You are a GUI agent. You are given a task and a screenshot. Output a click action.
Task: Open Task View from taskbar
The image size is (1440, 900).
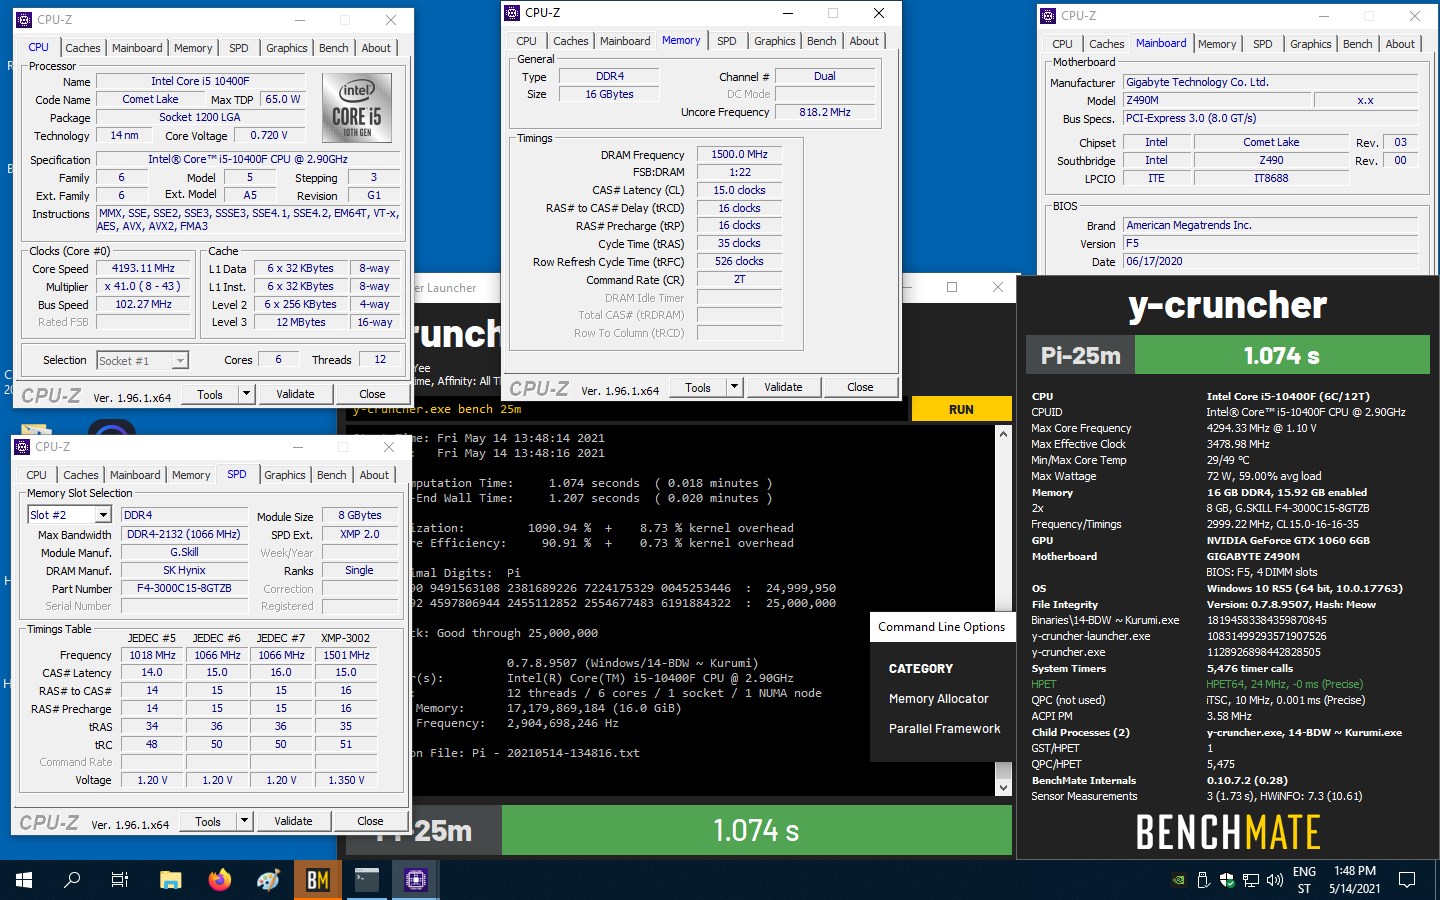pyautogui.click(x=120, y=880)
